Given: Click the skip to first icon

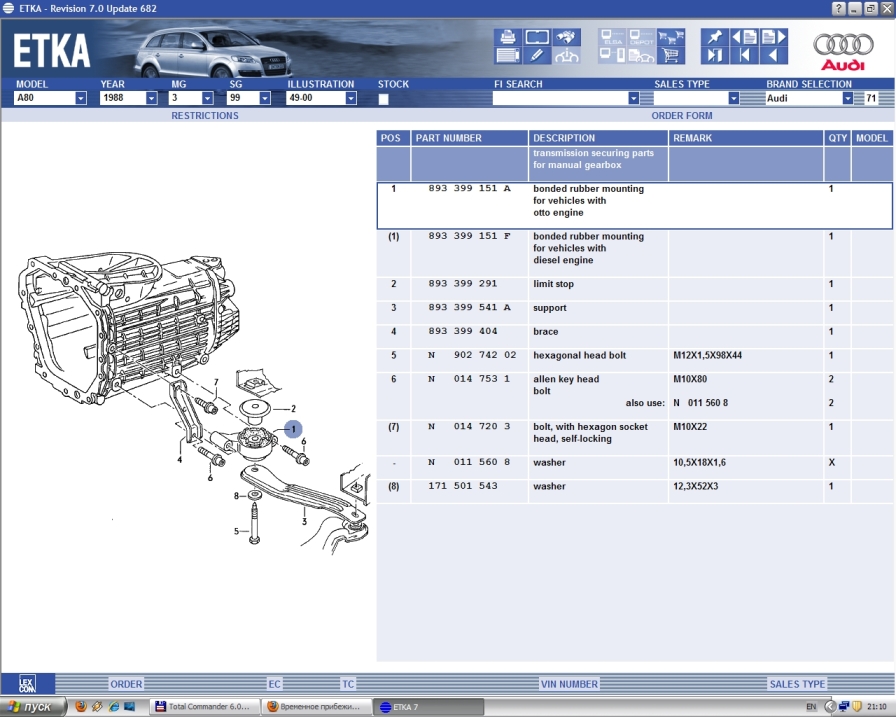Looking at the screenshot, I should [745, 55].
